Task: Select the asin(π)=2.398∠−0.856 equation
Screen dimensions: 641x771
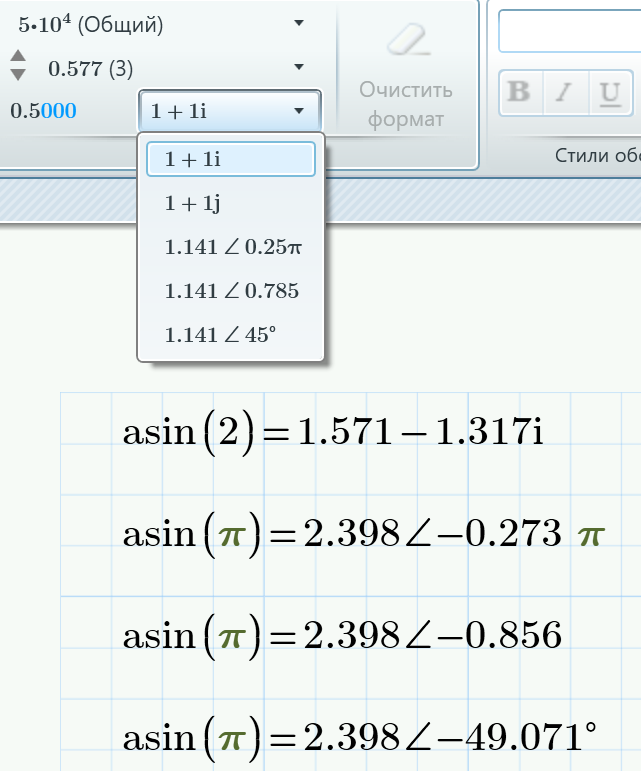Action: 342,636
